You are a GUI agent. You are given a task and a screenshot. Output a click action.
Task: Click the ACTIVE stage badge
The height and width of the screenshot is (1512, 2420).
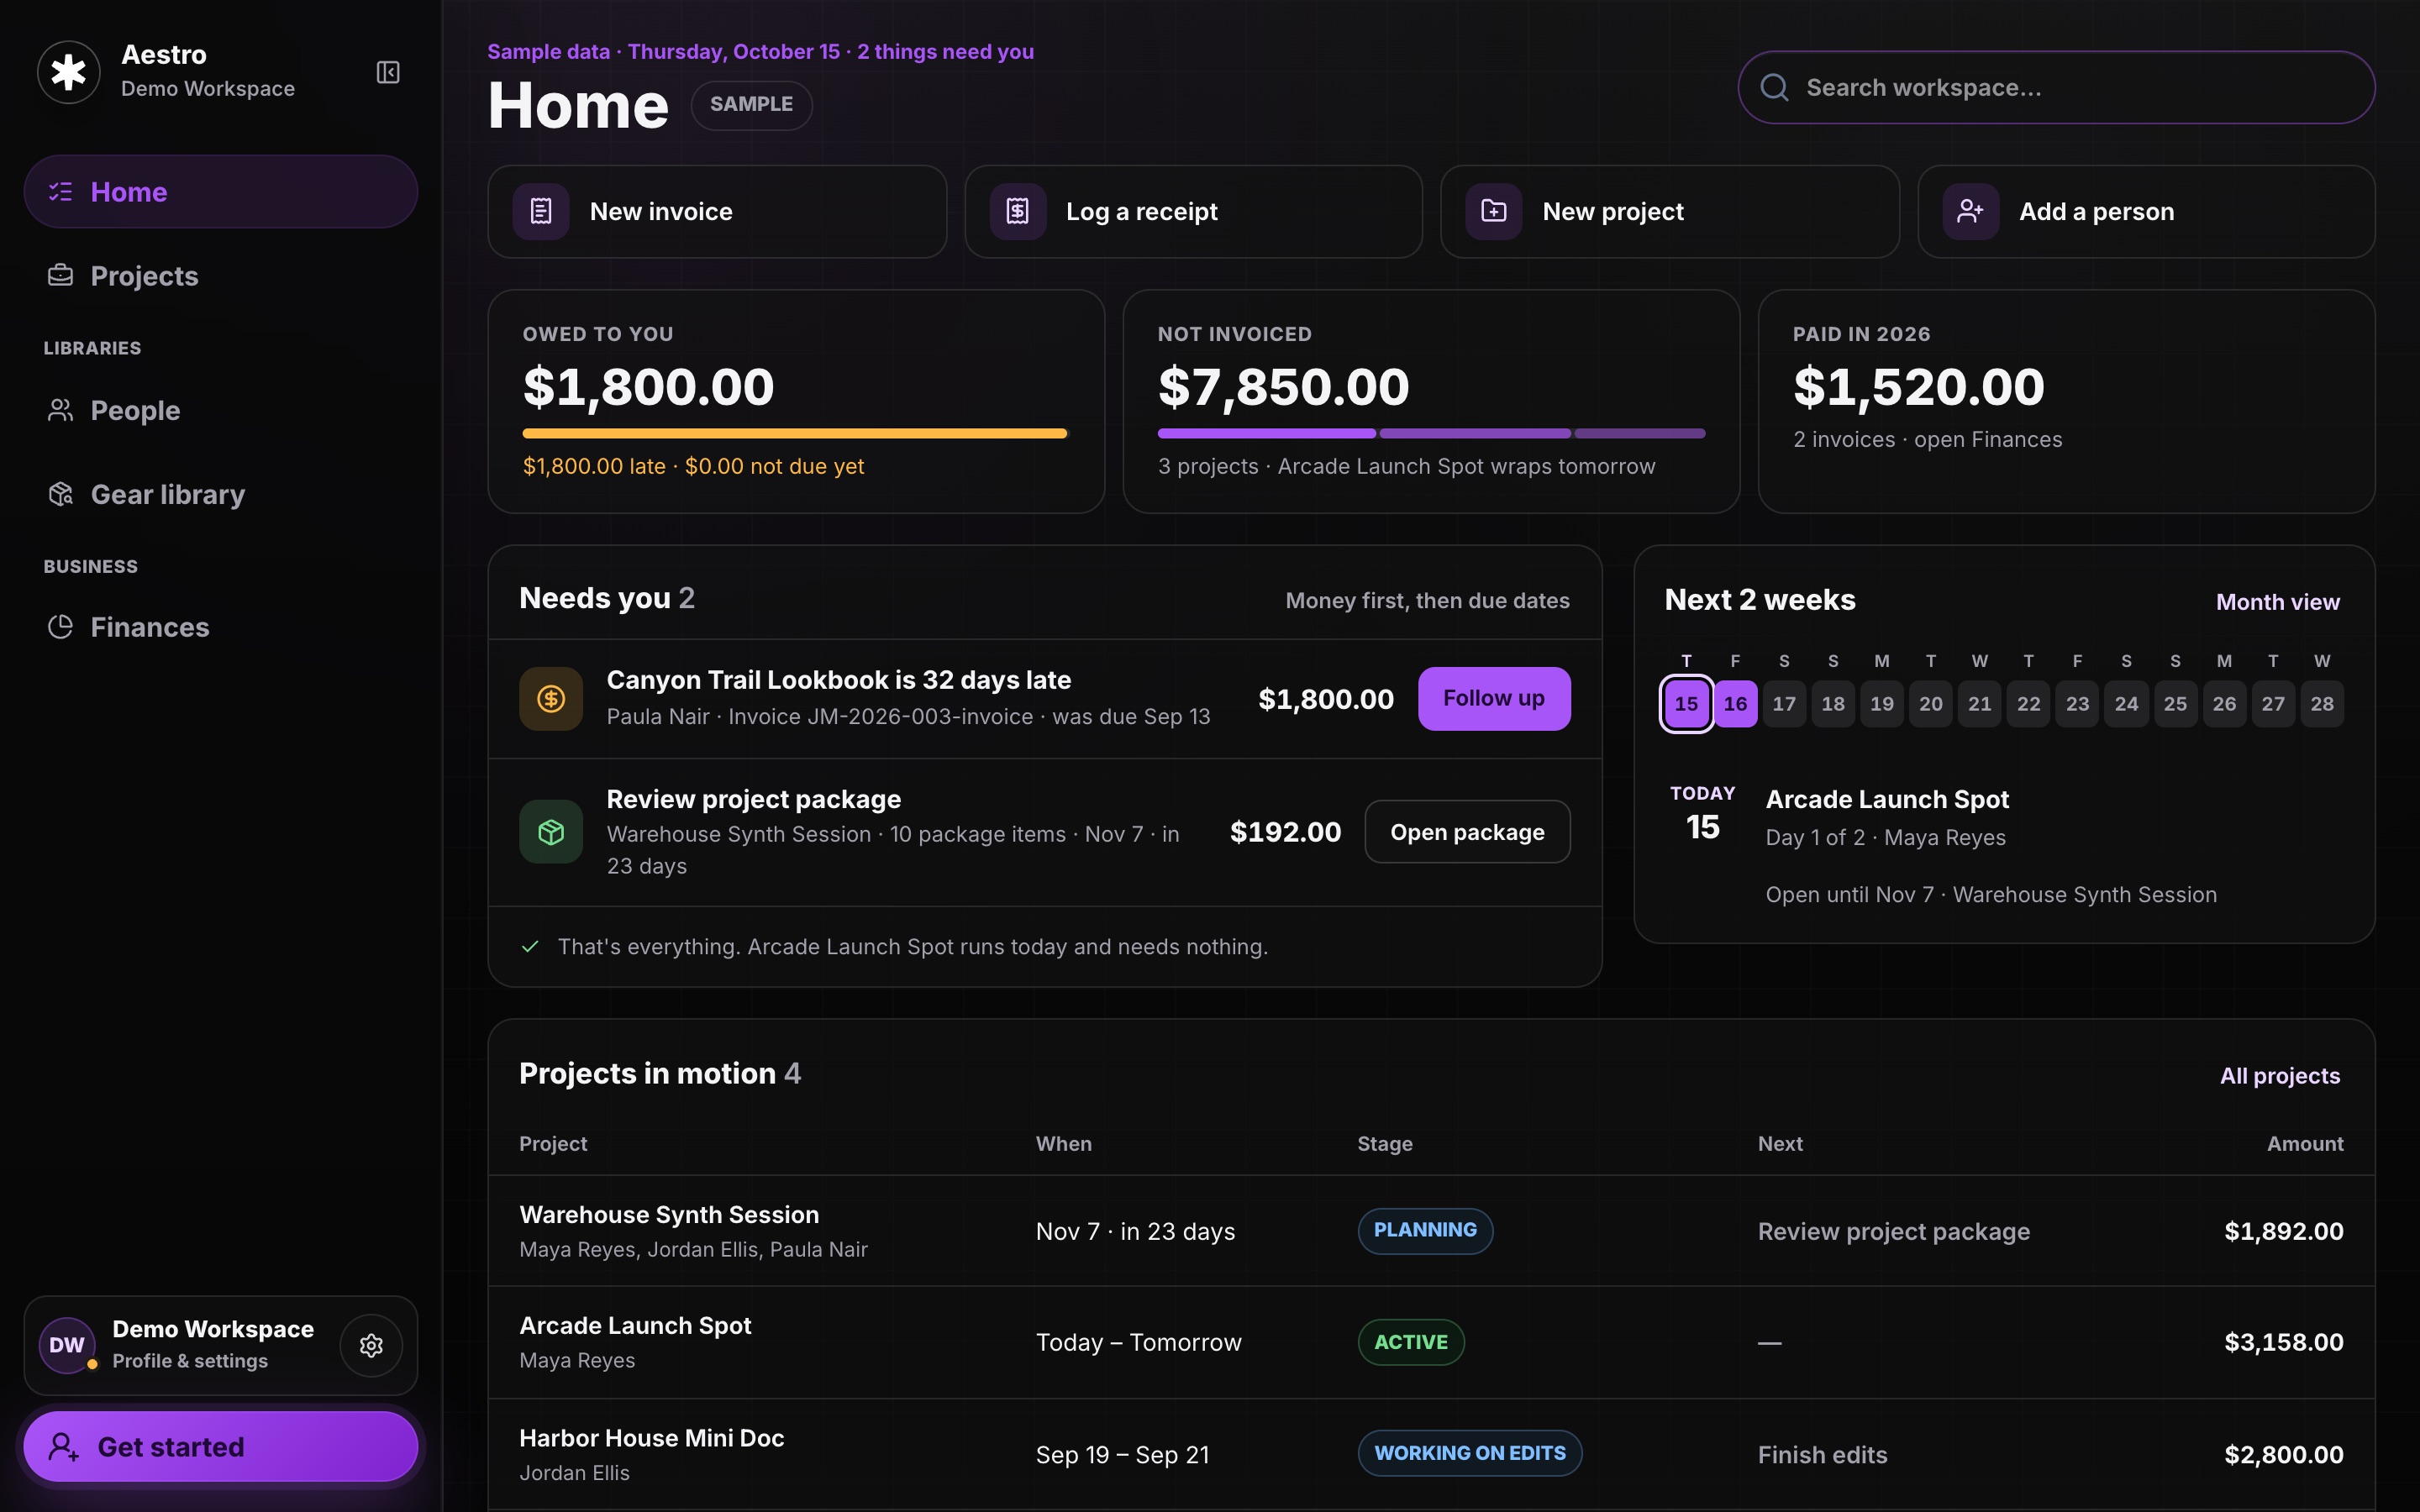tap(1411, 1342)
